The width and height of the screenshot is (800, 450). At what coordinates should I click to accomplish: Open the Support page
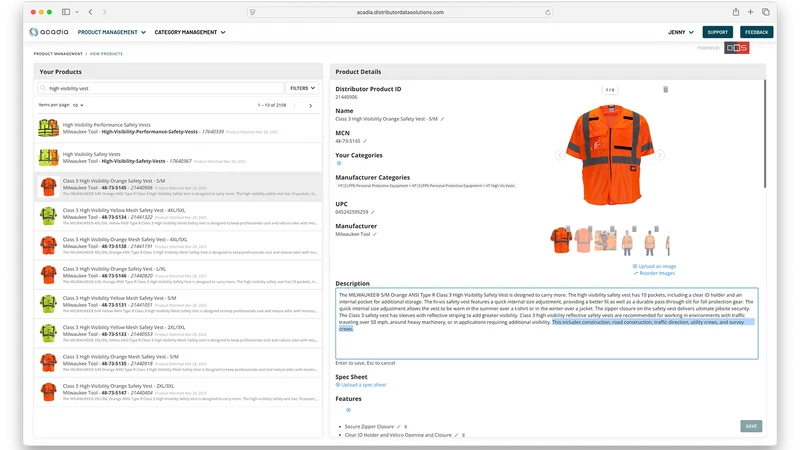pyautogui.click(x=717, y=32)
